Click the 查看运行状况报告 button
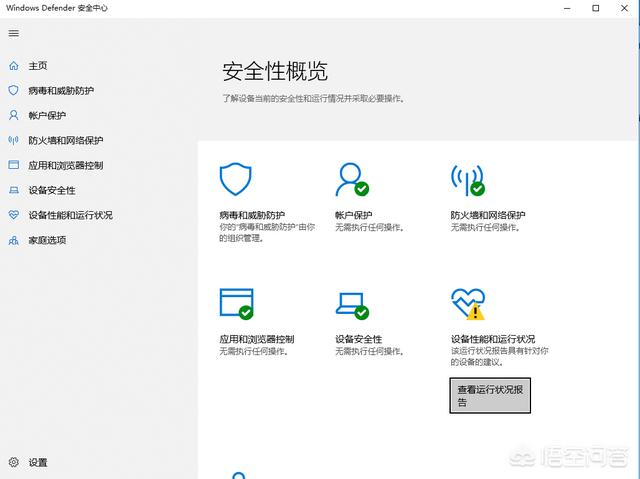 click(490, 395)
